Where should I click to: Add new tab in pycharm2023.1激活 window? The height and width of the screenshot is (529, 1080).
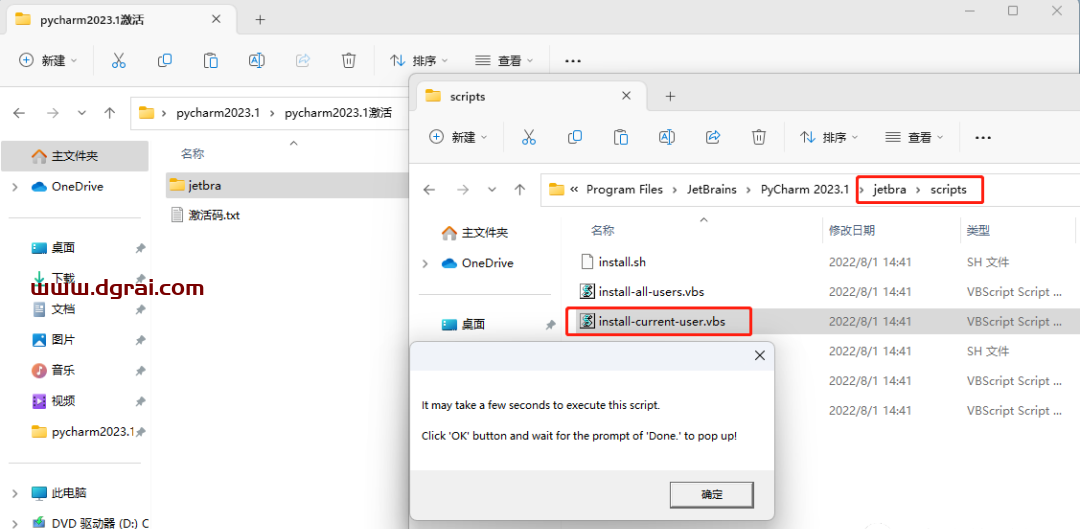pos(260,20)
